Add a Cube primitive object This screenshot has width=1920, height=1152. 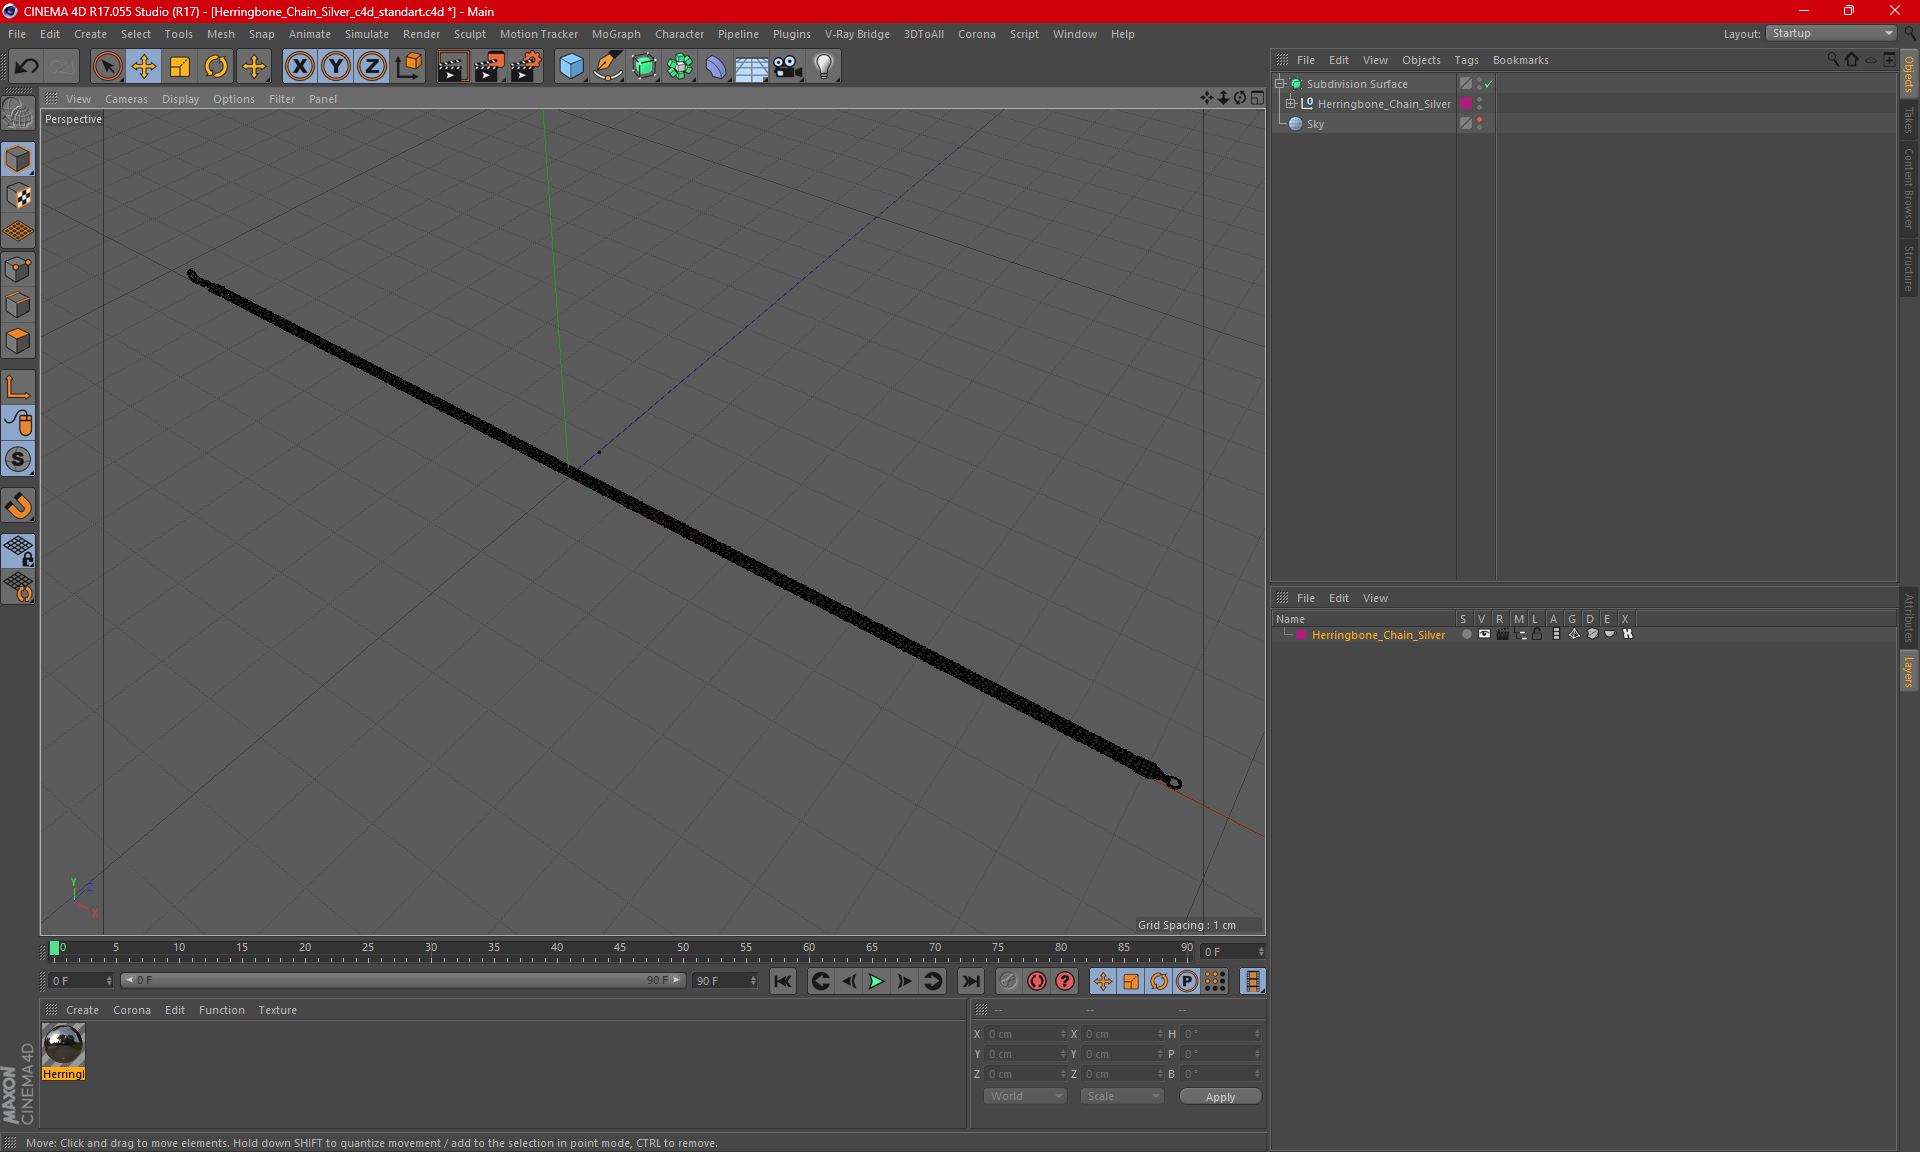(x=571, y=67)
